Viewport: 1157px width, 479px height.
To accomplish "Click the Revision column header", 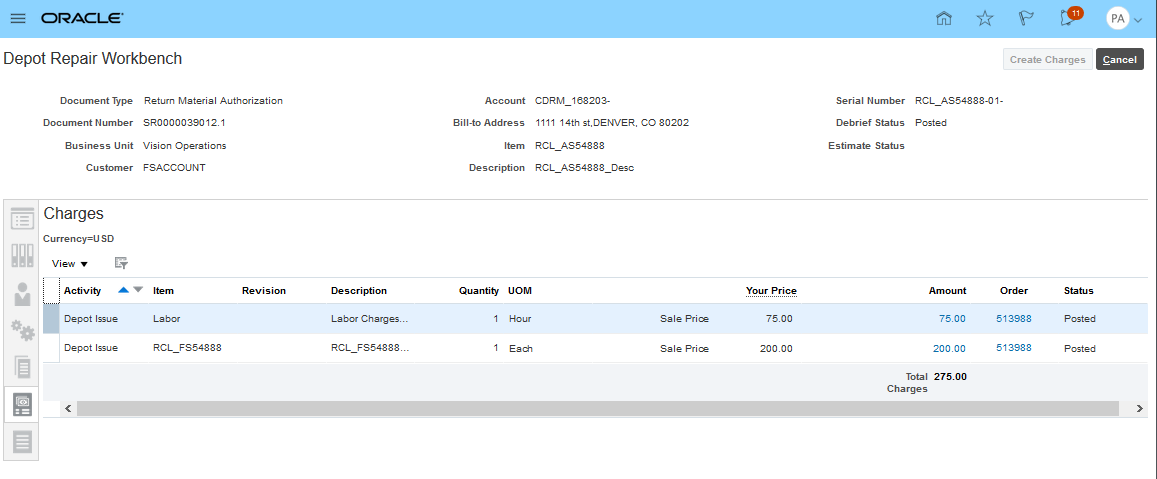I will pos(263,291).
